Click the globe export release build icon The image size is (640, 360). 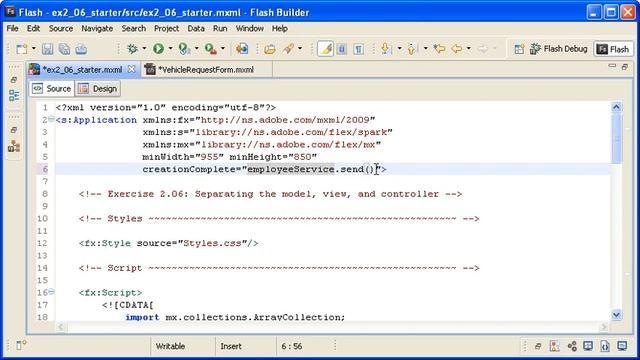point(242,49)
